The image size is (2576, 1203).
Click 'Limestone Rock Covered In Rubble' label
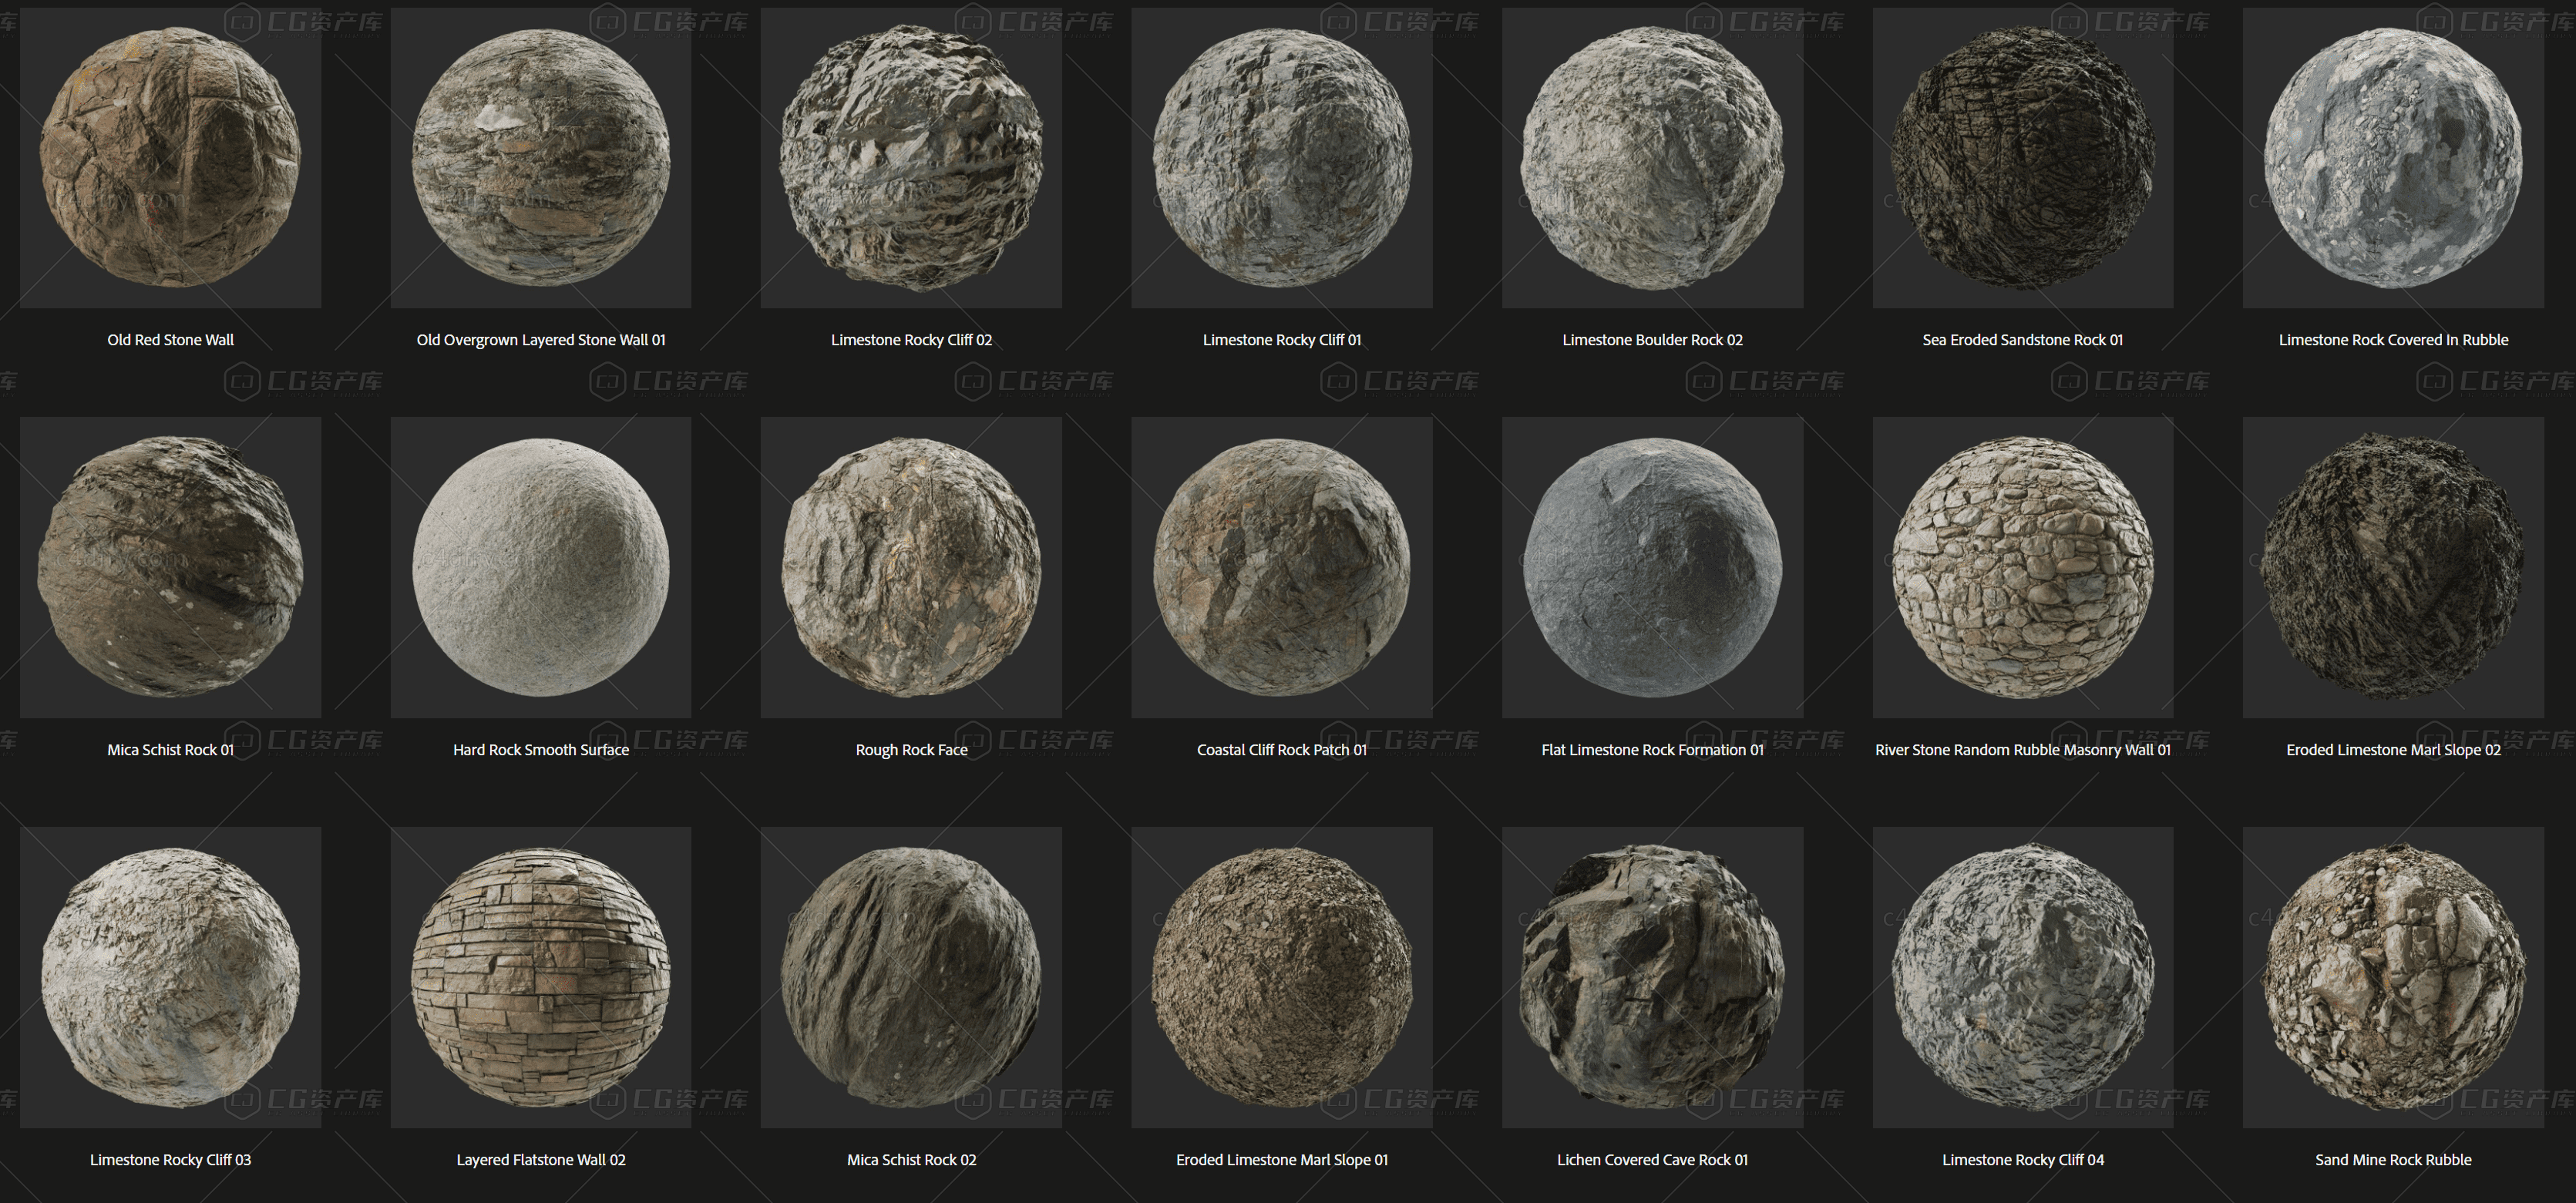click(2393, 340)
